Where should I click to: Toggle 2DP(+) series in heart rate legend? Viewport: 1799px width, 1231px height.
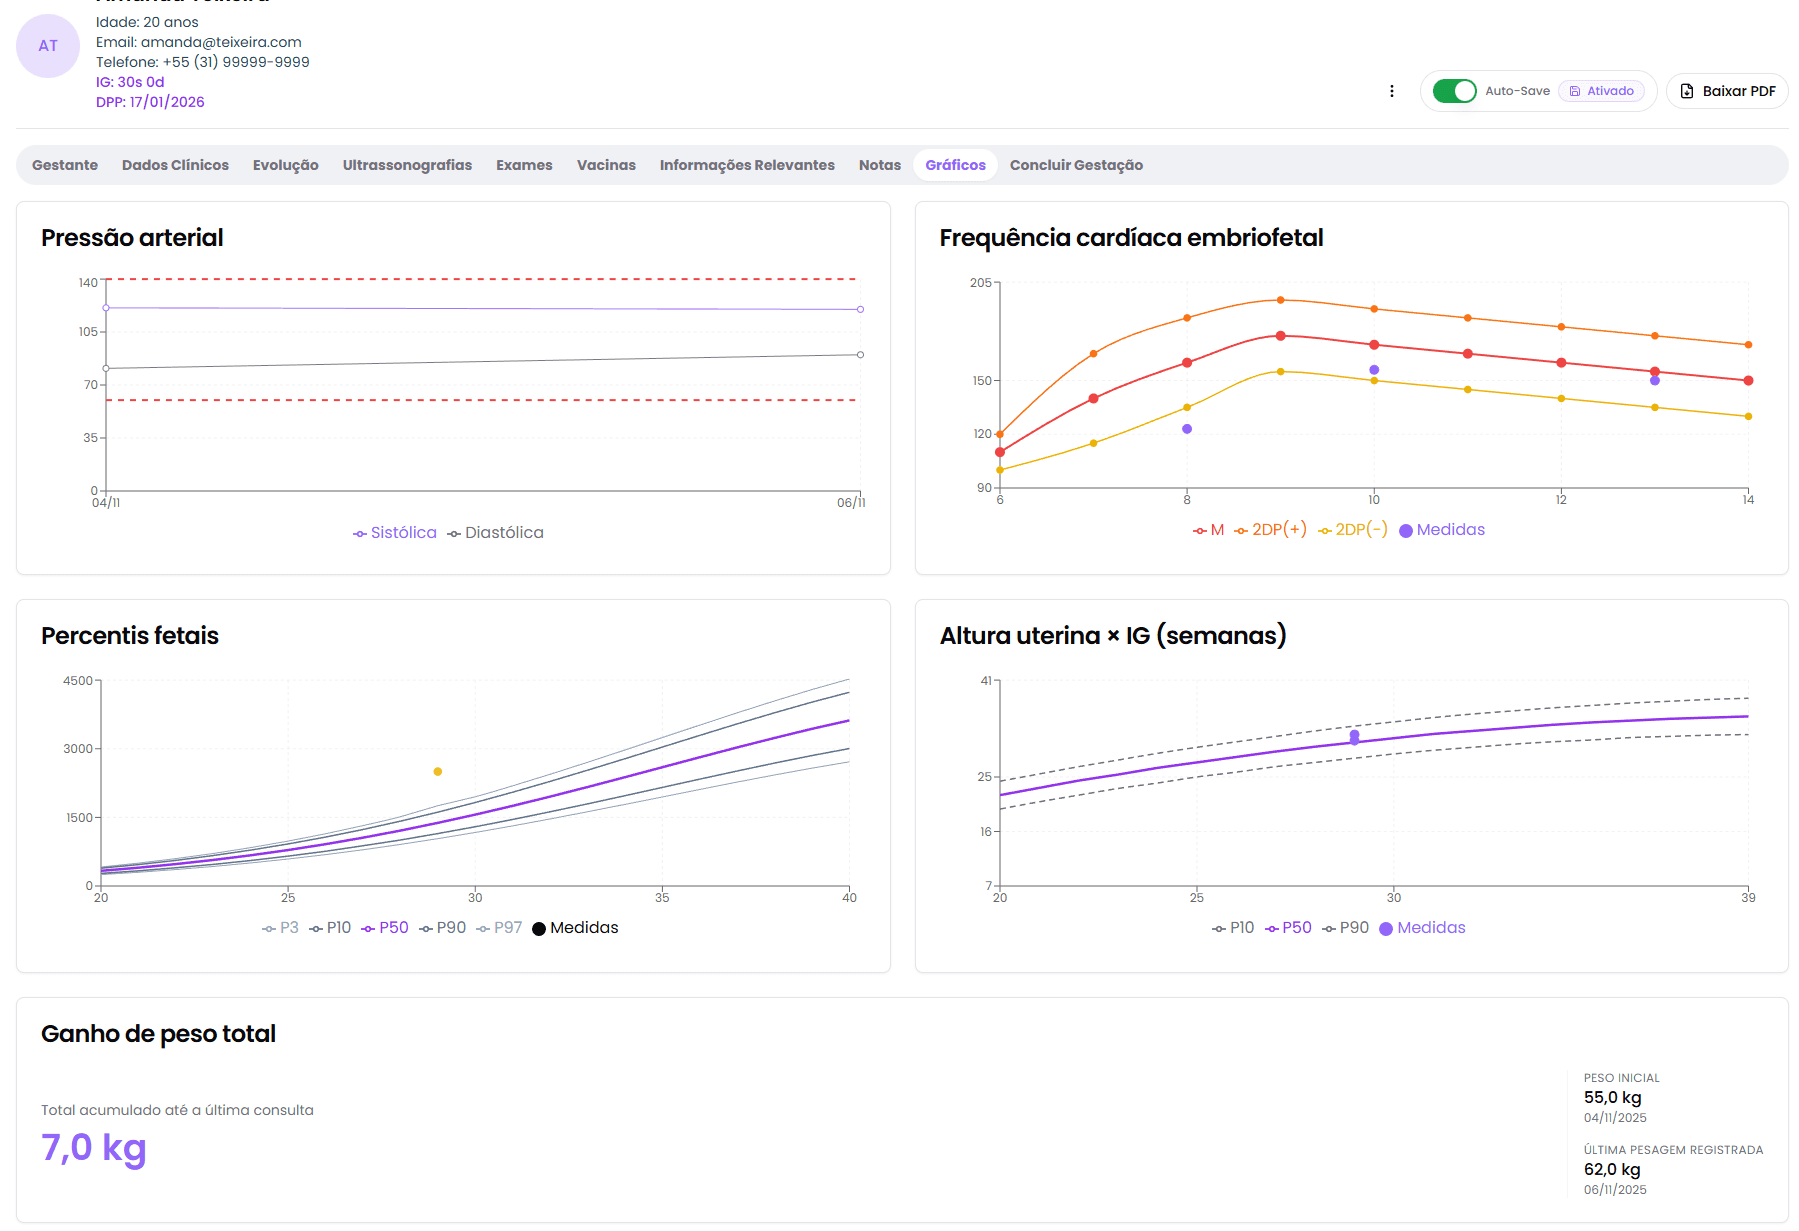pos(1270,530)
